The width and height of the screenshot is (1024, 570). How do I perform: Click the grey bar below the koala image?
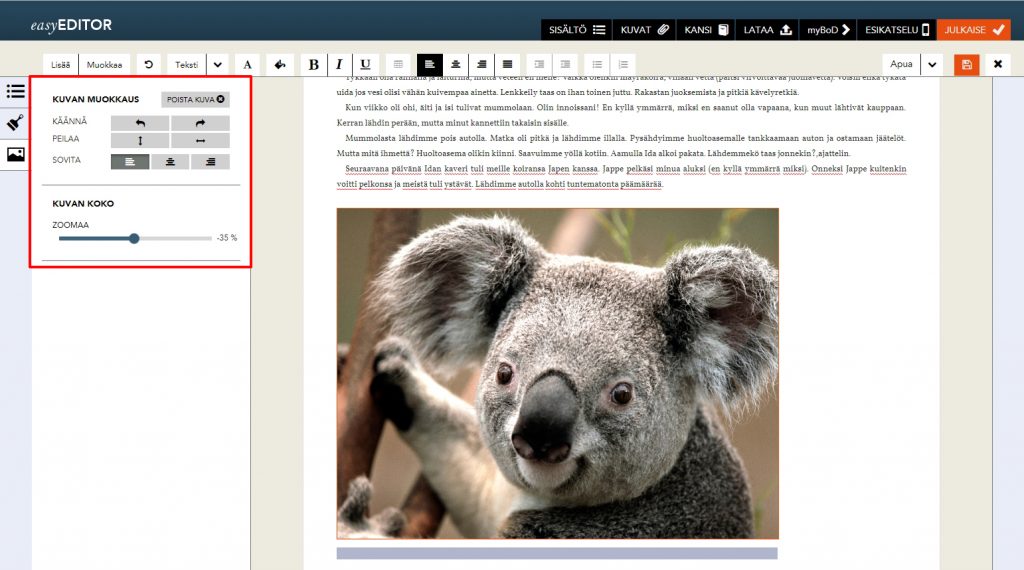(557, 554)
